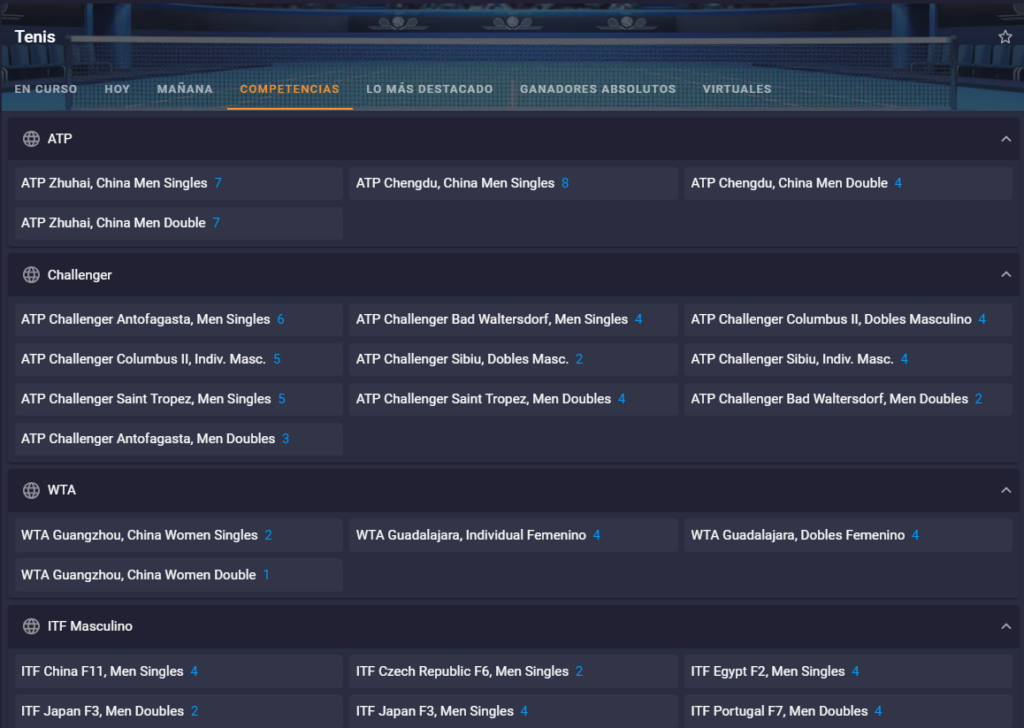This screenshot has height=728, width=1024.
Task: Open ATP Challenger Antofagasta, Men Singles
Action: tap(178, 319)
